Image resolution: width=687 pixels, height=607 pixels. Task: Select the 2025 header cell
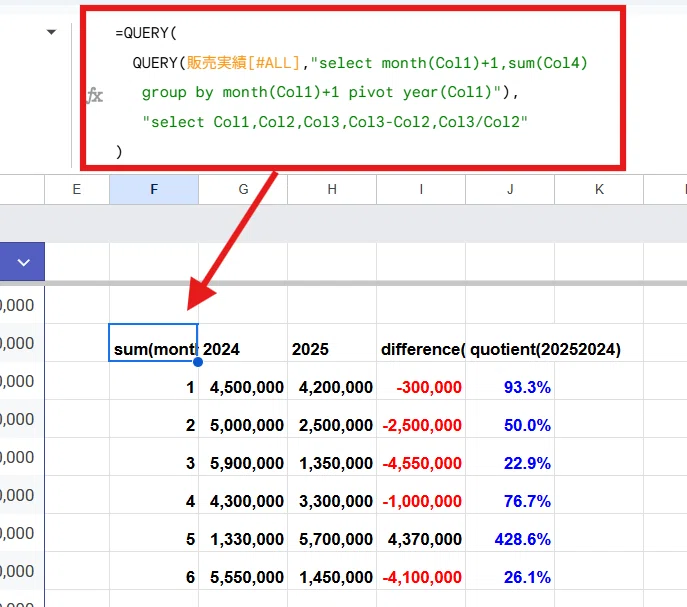[332, 343]
